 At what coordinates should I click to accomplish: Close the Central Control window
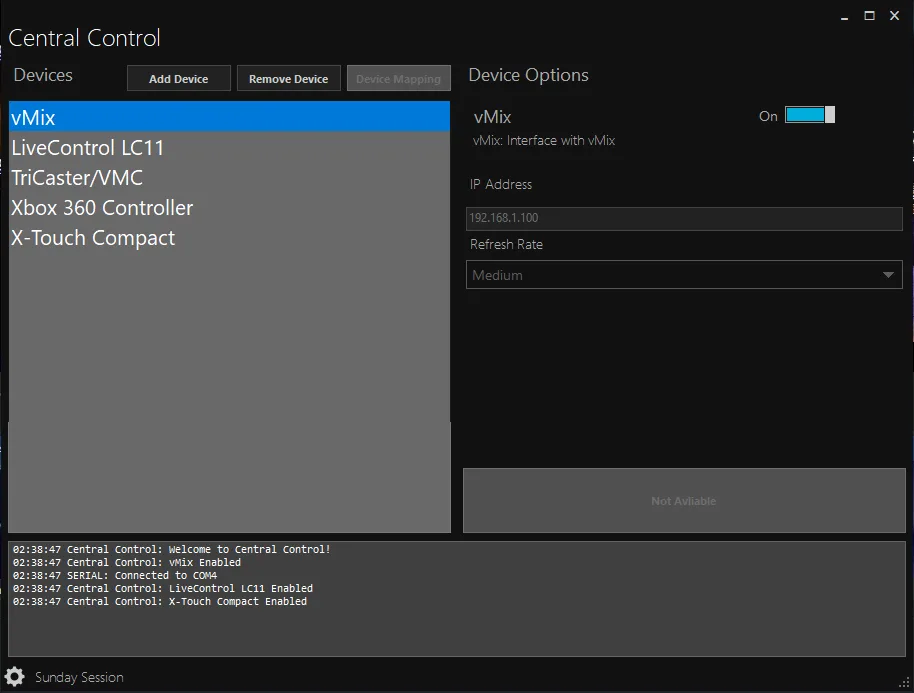click(894, 16)
